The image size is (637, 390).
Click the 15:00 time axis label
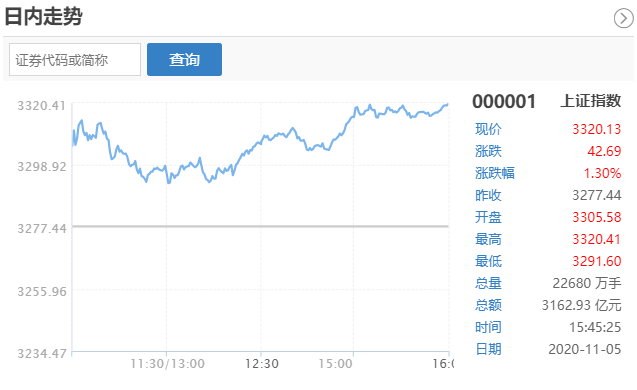pyautogui.click(x=335, y=364)
